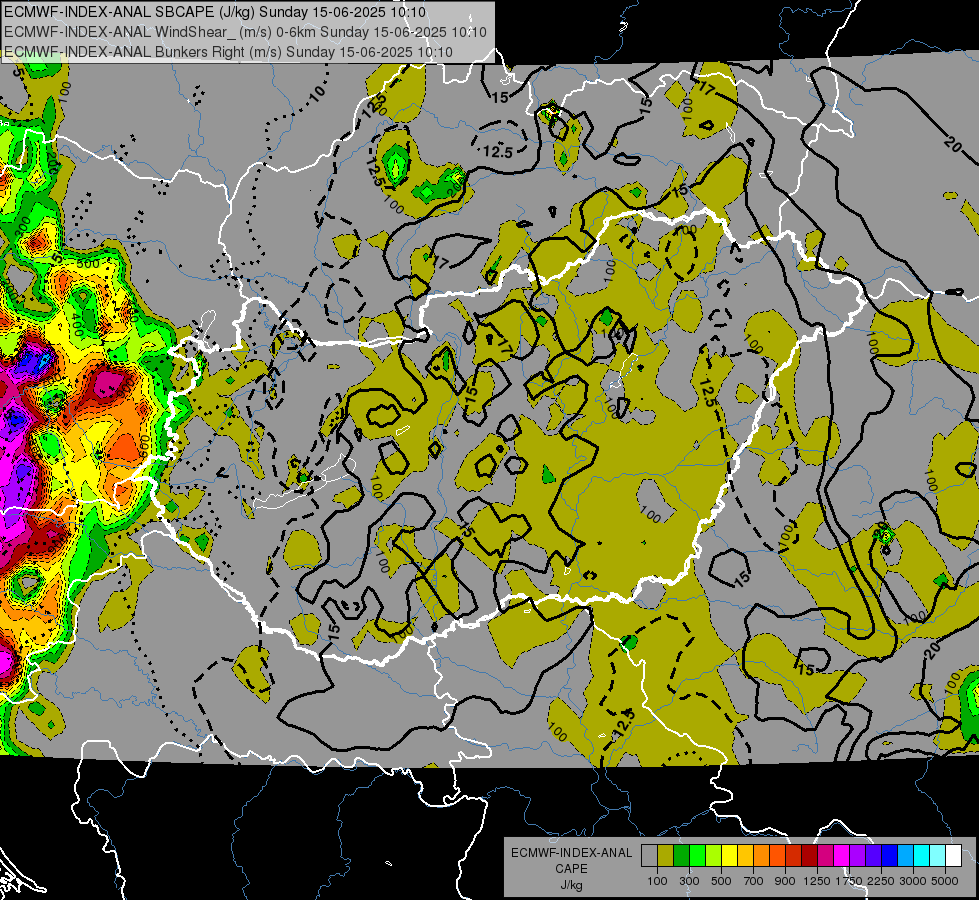
Task: Select the 700 tick label on the colorbar
Action: point(754,881)
